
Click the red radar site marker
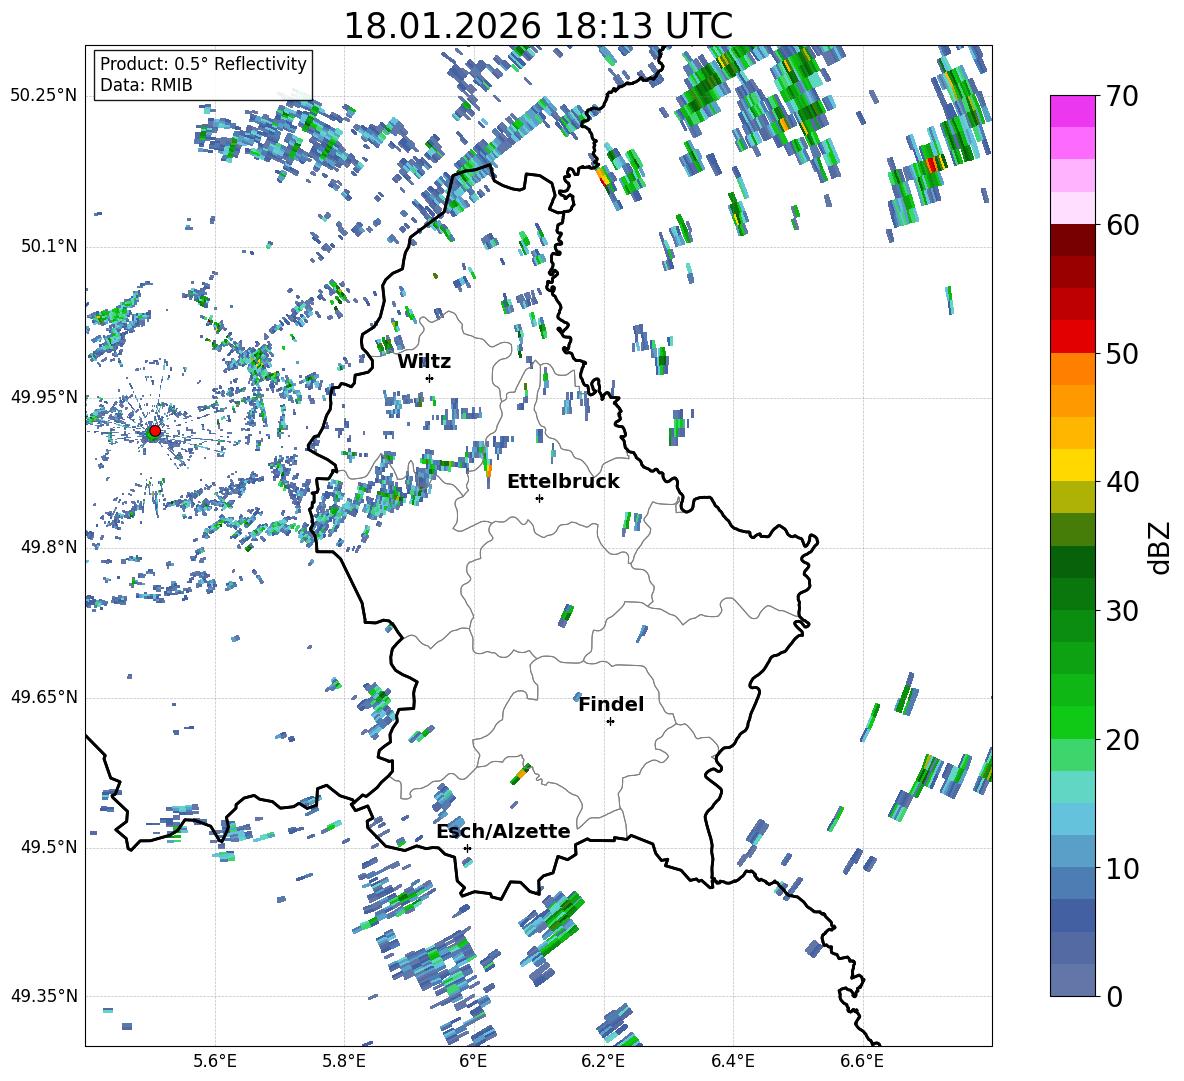click(x=155, y=431)
